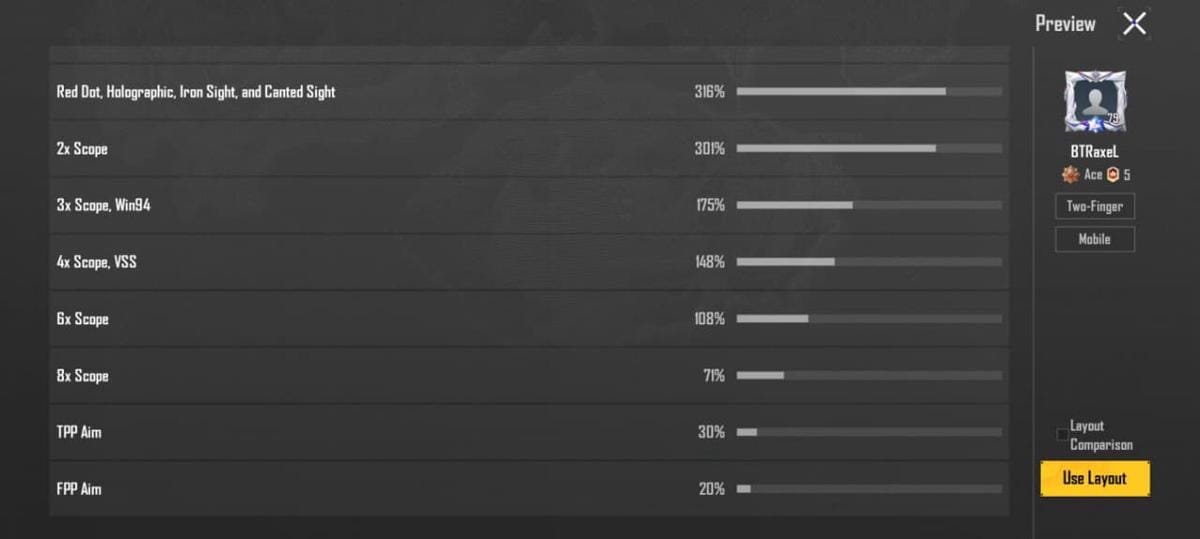Image resolution: width=1200 pixels, height=539 pixels.
Task: Close the Preview panel with the X icon
Action: click(x=1134, y=24)
